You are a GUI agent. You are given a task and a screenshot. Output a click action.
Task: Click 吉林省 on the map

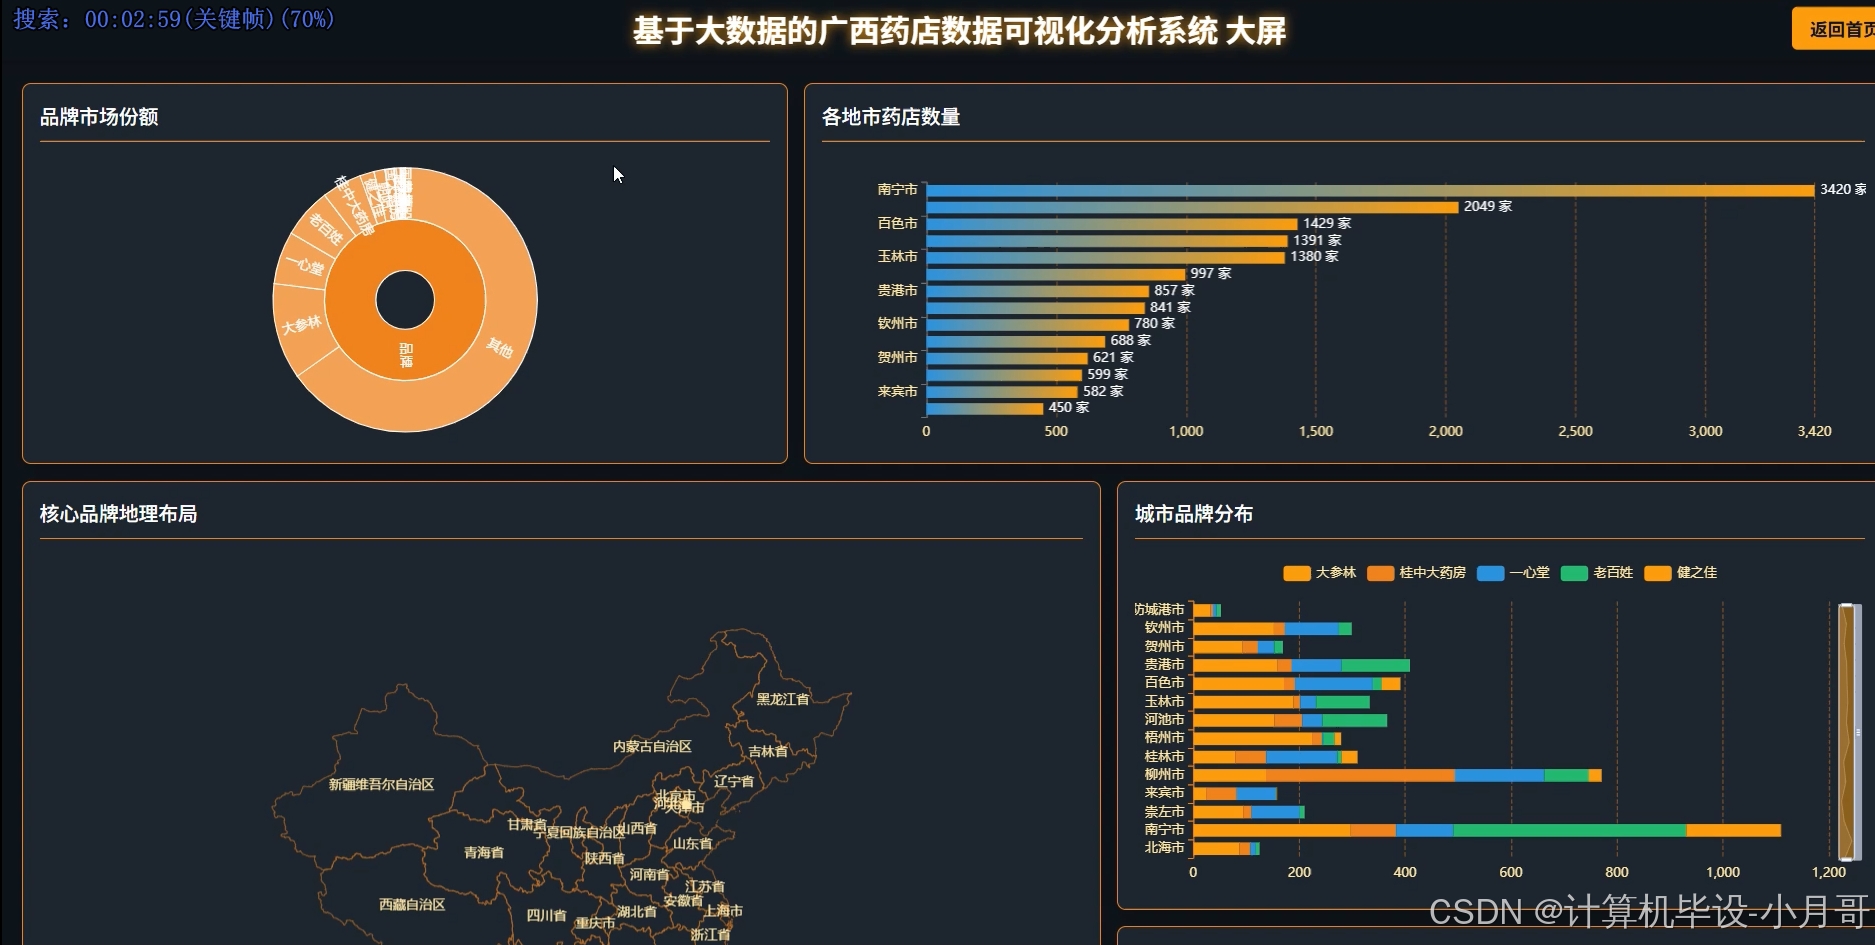768,752
